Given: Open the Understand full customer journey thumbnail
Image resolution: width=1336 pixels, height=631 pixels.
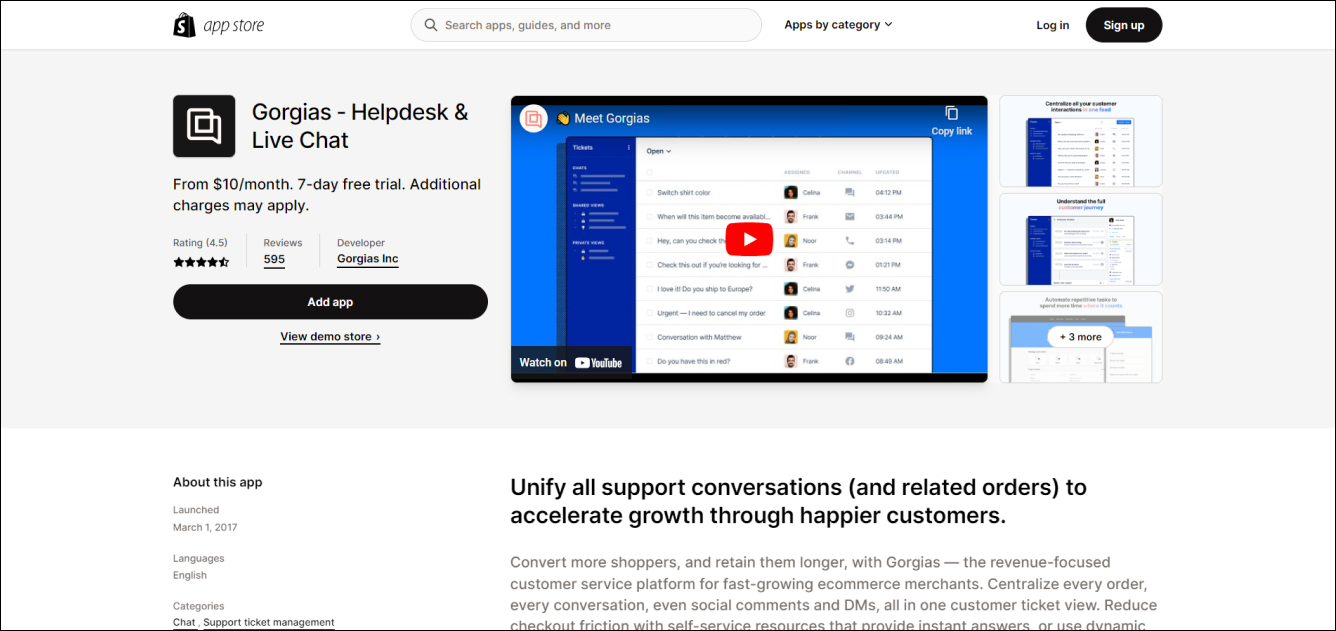Looking at the screenshot, I should (x=1081, y=239).
